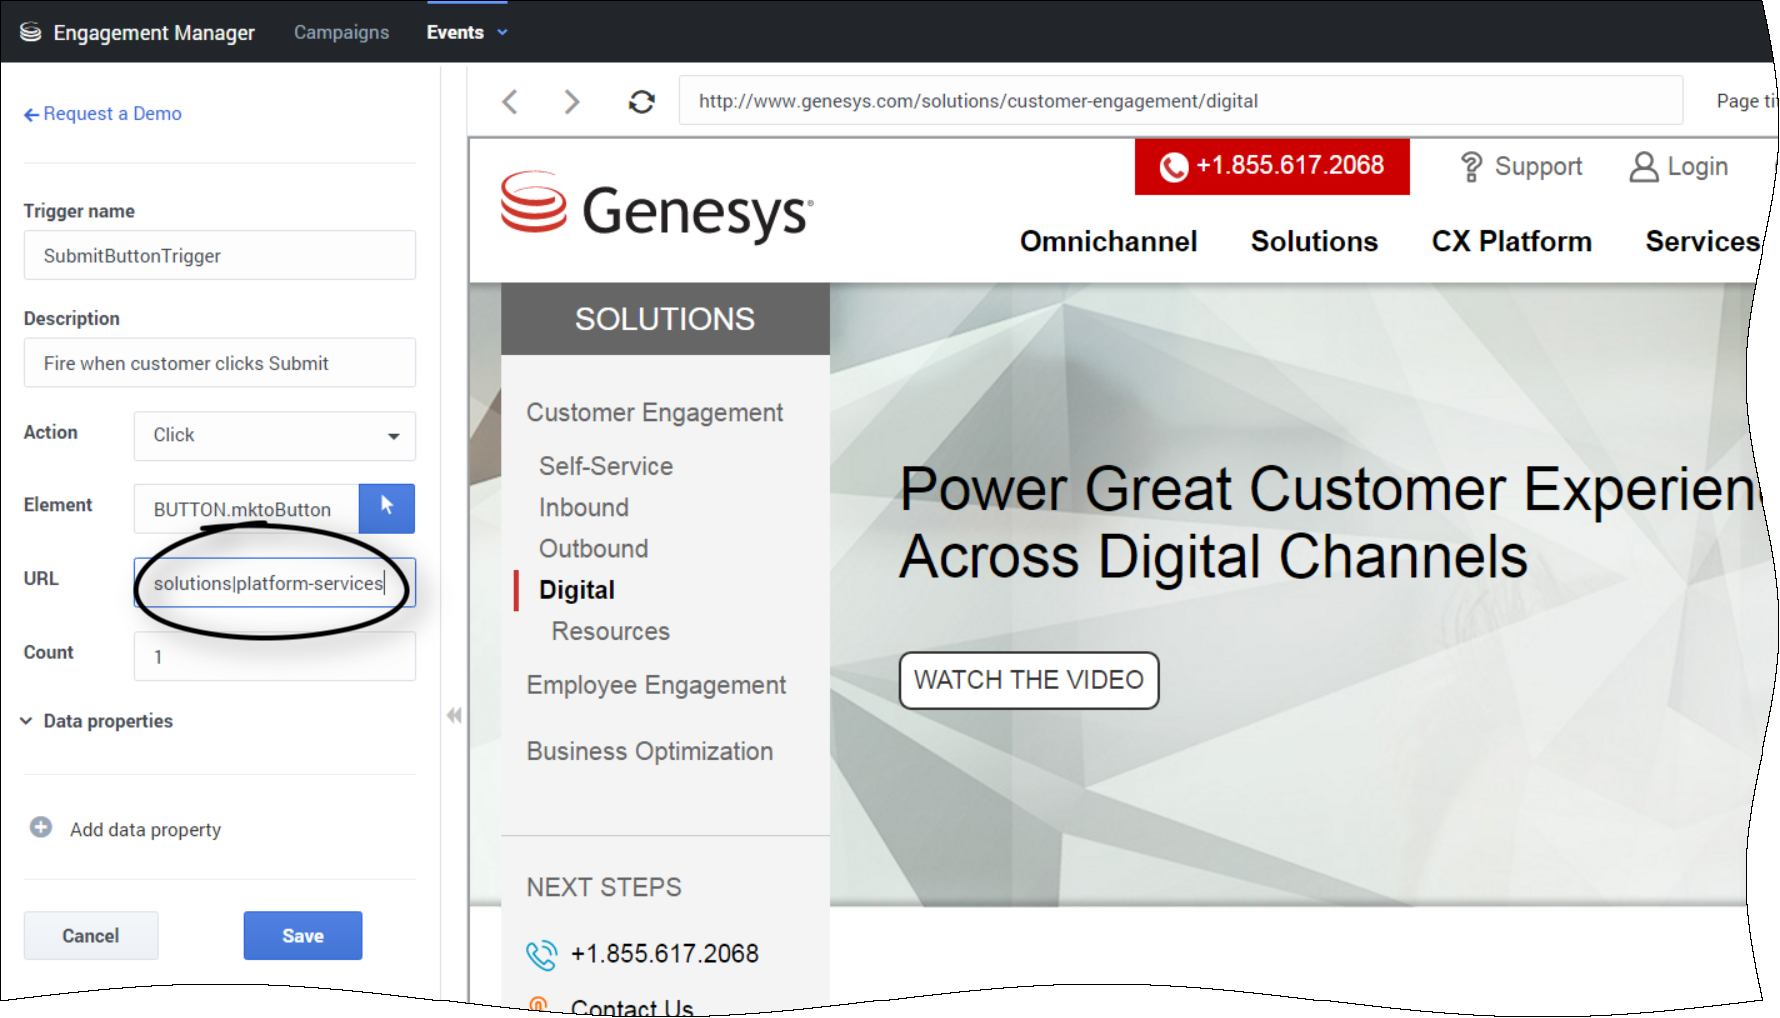
Task: Activate the element picker cursor button
Action: coord(386,508)
